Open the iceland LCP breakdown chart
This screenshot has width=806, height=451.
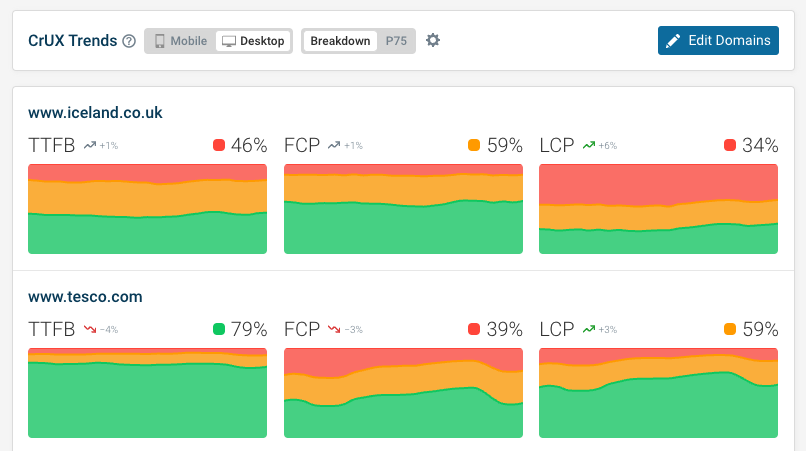658,209
